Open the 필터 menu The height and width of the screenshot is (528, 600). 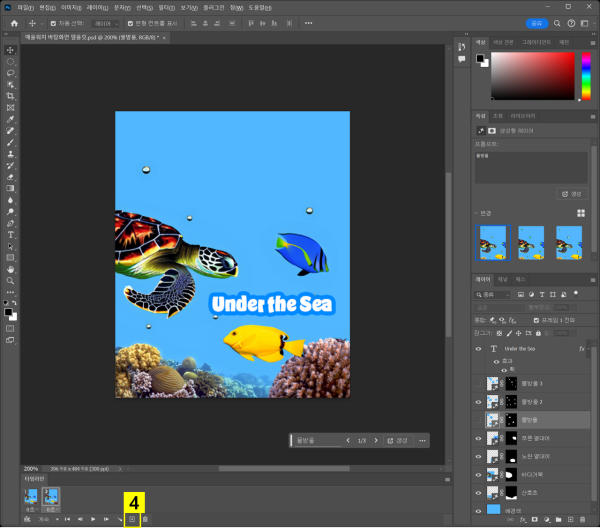165,7
